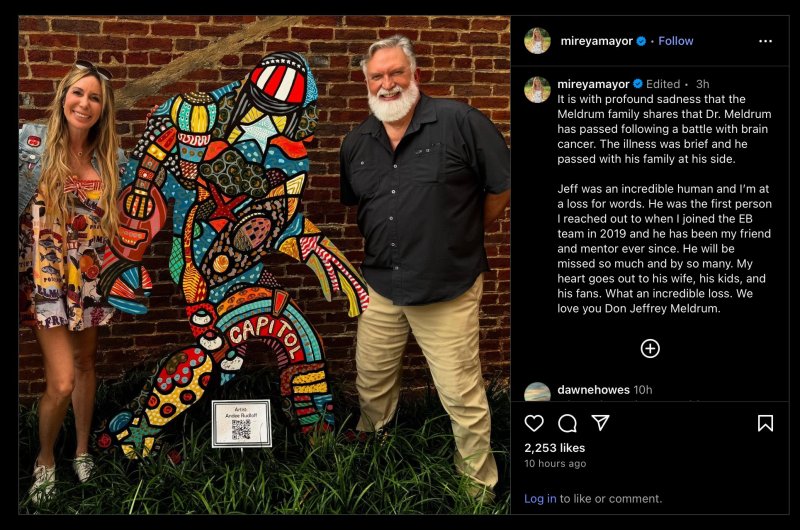
Task: View the 2,253 likes list
Action: pyautogui.click(x=555, y=448)
